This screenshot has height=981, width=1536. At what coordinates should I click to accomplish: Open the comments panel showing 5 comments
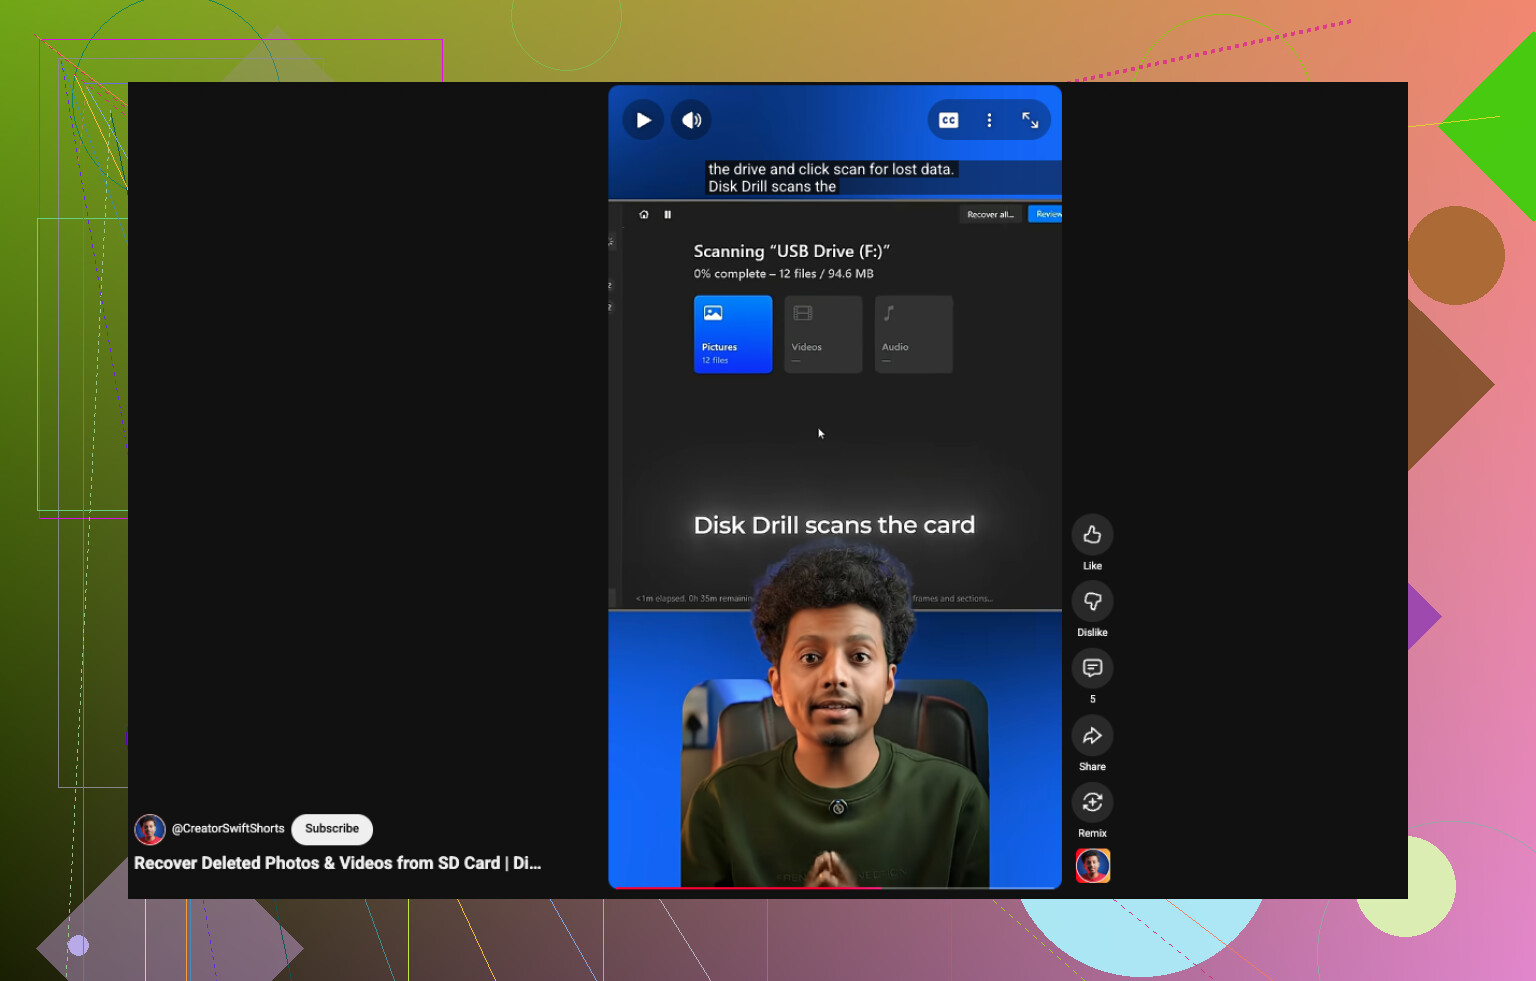[1092, 668]
